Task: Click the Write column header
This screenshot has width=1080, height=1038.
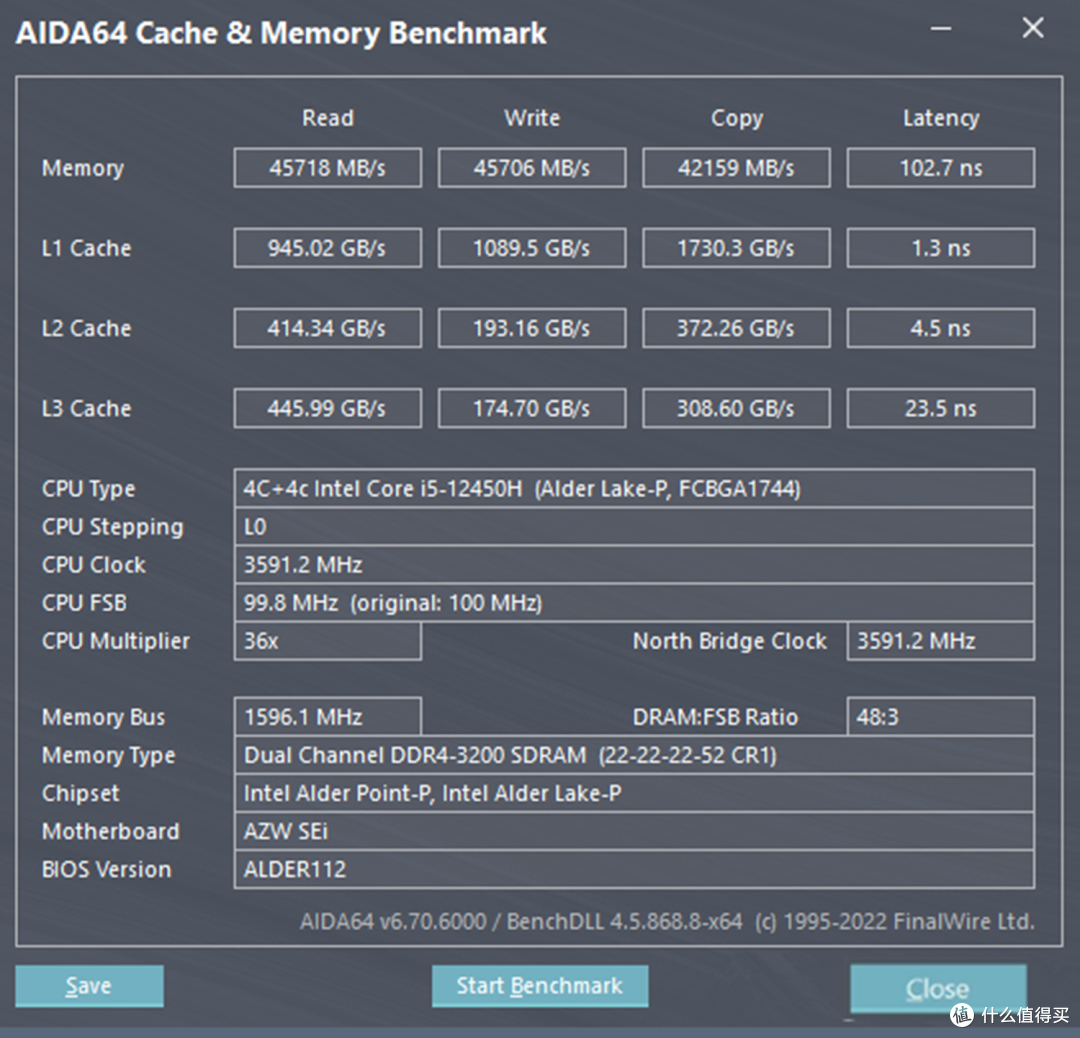Action: click(x=532, y=118)
